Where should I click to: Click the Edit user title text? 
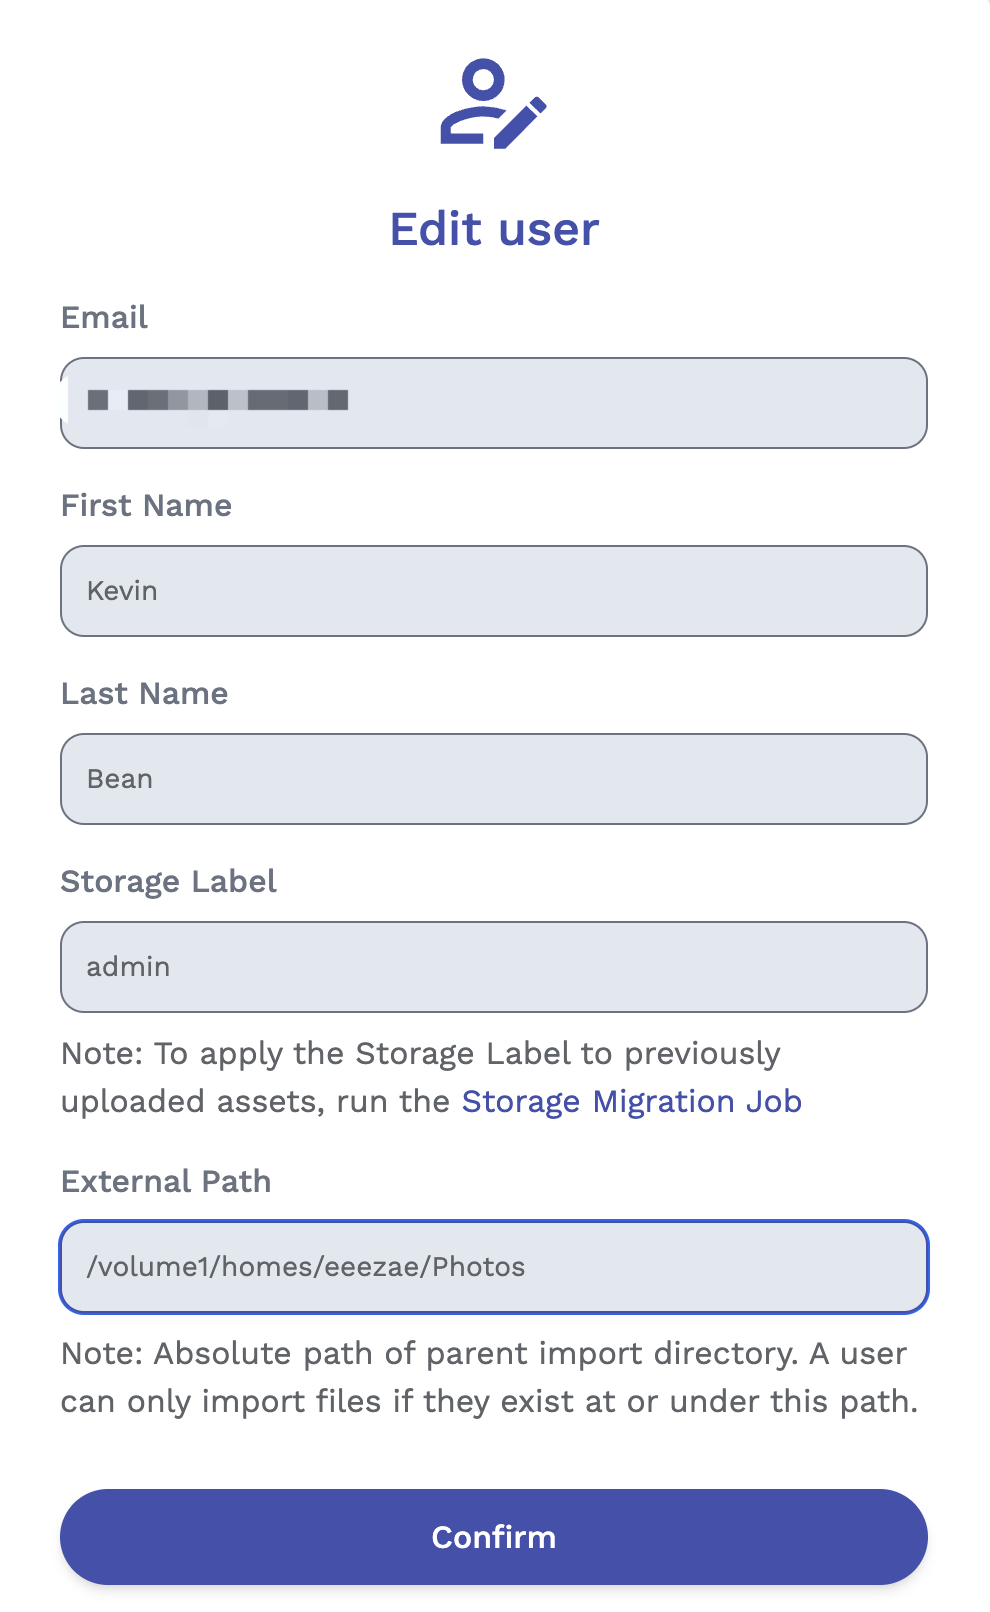click(x=494, y=228)
